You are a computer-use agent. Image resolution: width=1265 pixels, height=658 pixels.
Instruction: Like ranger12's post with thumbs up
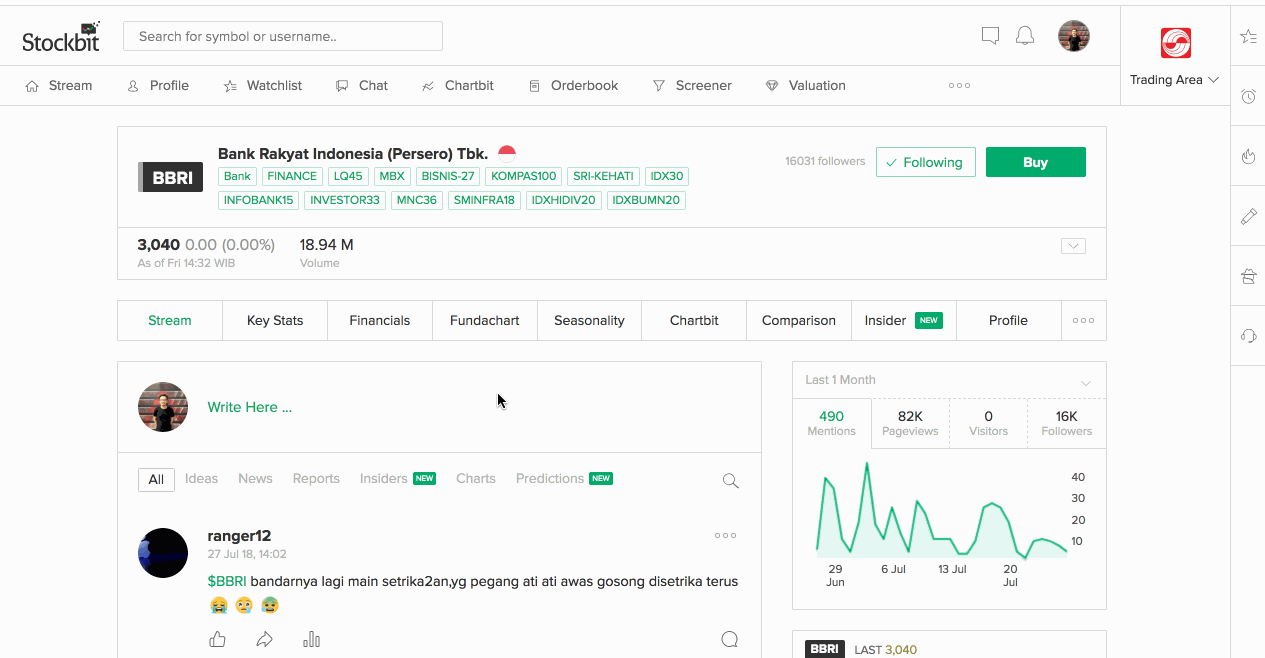218,639
